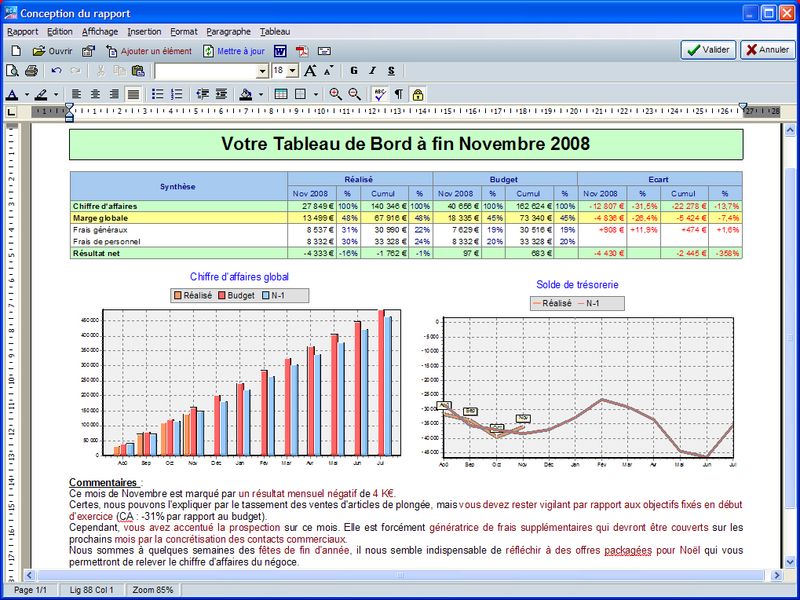
Task: Click the icon between Ouvrir and Ajouter un élément
Action: 88,51
